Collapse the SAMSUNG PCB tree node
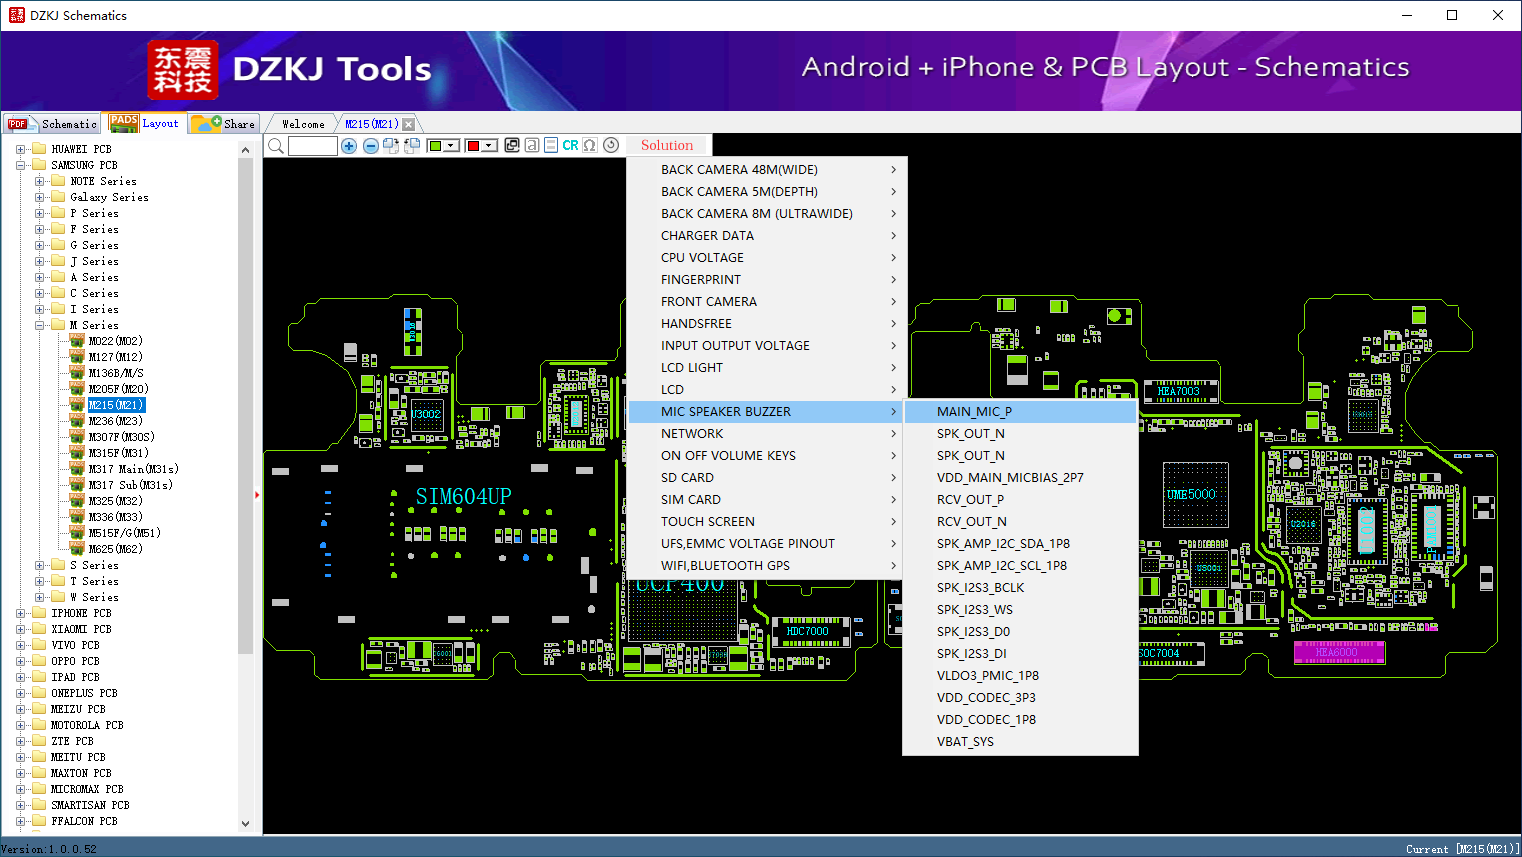The height and width of the screenshot is (857, 1522). 21,165
